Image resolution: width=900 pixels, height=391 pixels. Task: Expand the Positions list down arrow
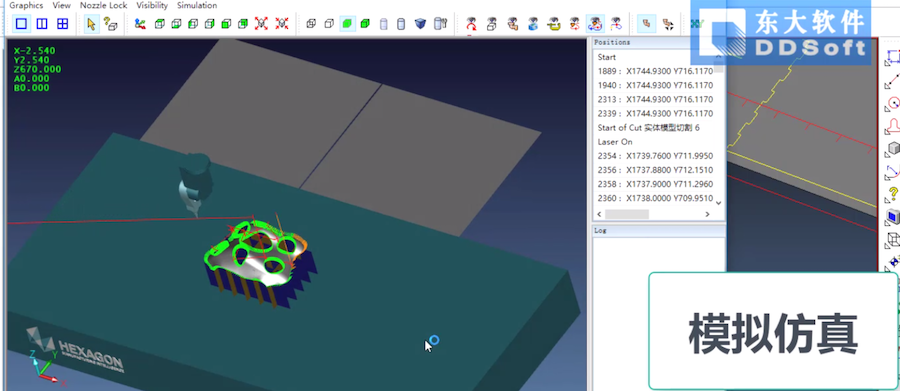[x=718, y=203]
